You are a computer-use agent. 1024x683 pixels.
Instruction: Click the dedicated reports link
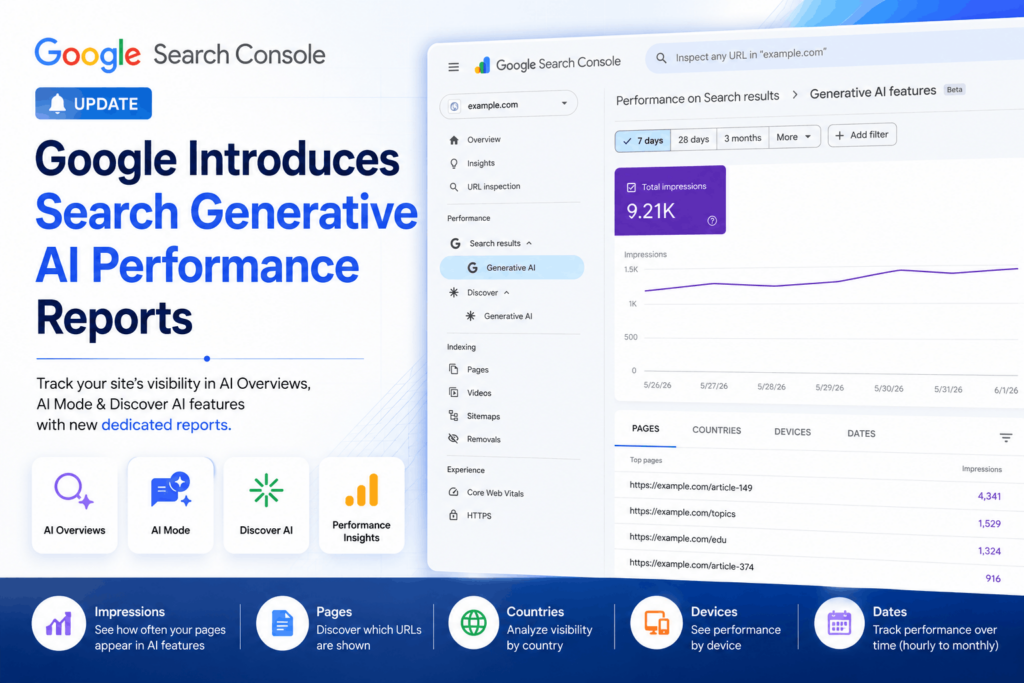[x=166, y=424]
